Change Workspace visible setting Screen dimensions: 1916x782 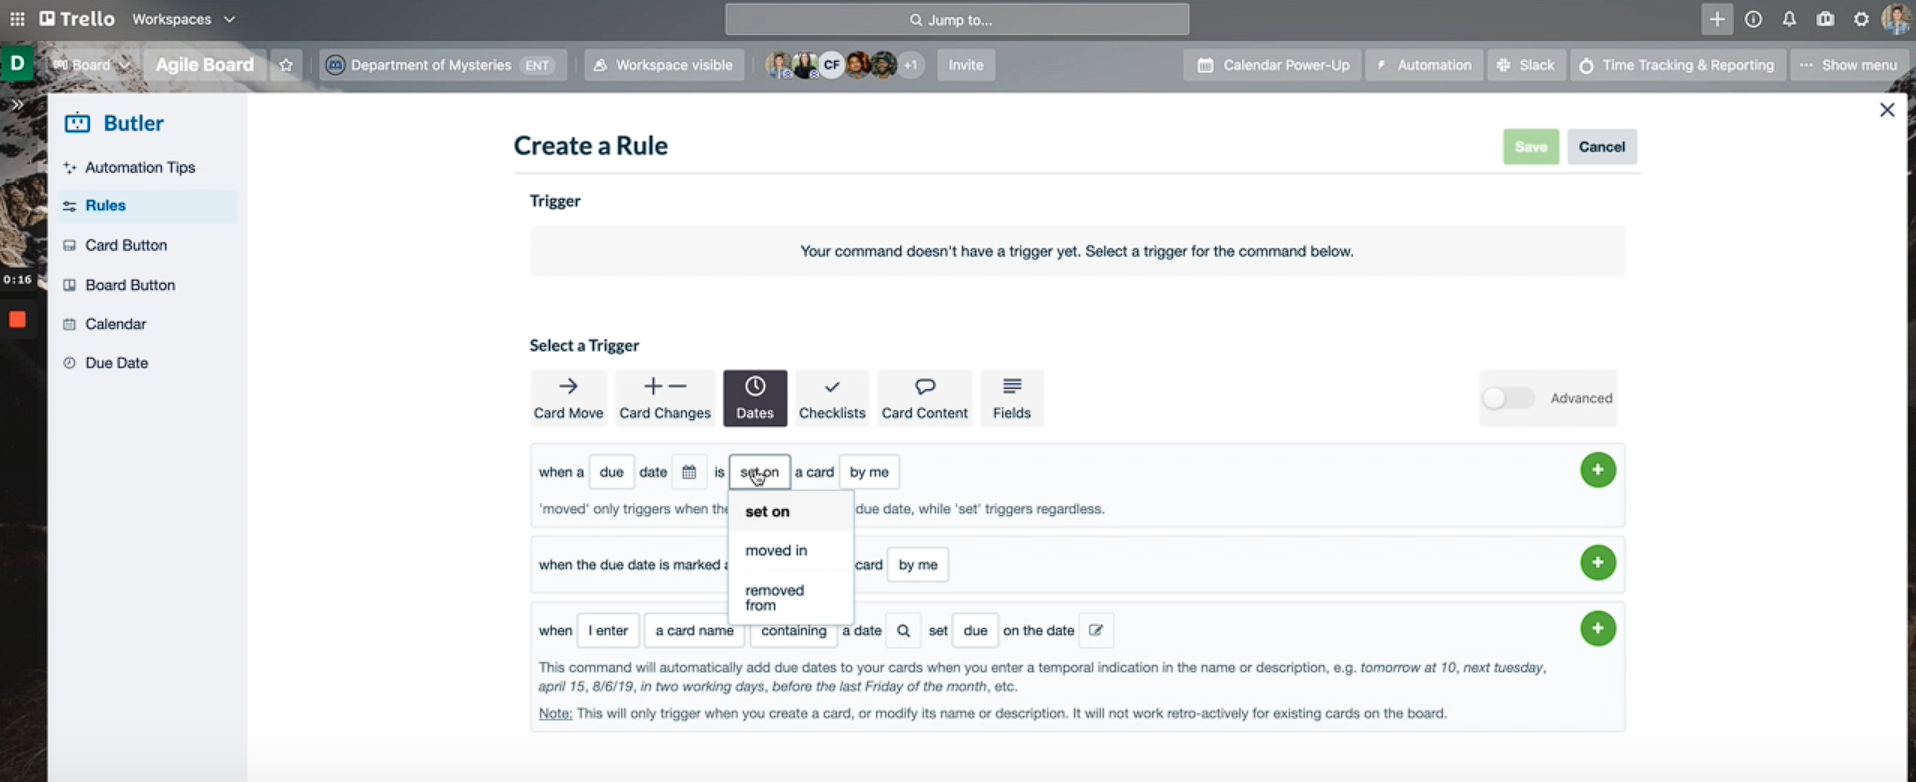[x=664, y=65]
